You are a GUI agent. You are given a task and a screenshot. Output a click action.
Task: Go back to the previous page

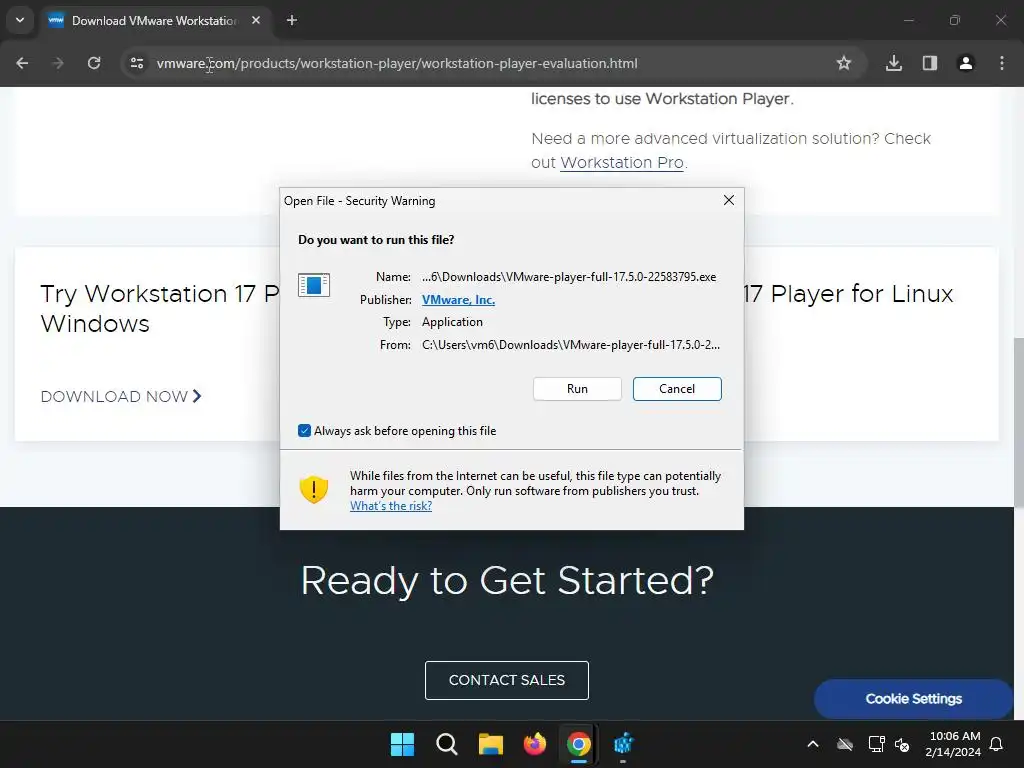[22, 63]
